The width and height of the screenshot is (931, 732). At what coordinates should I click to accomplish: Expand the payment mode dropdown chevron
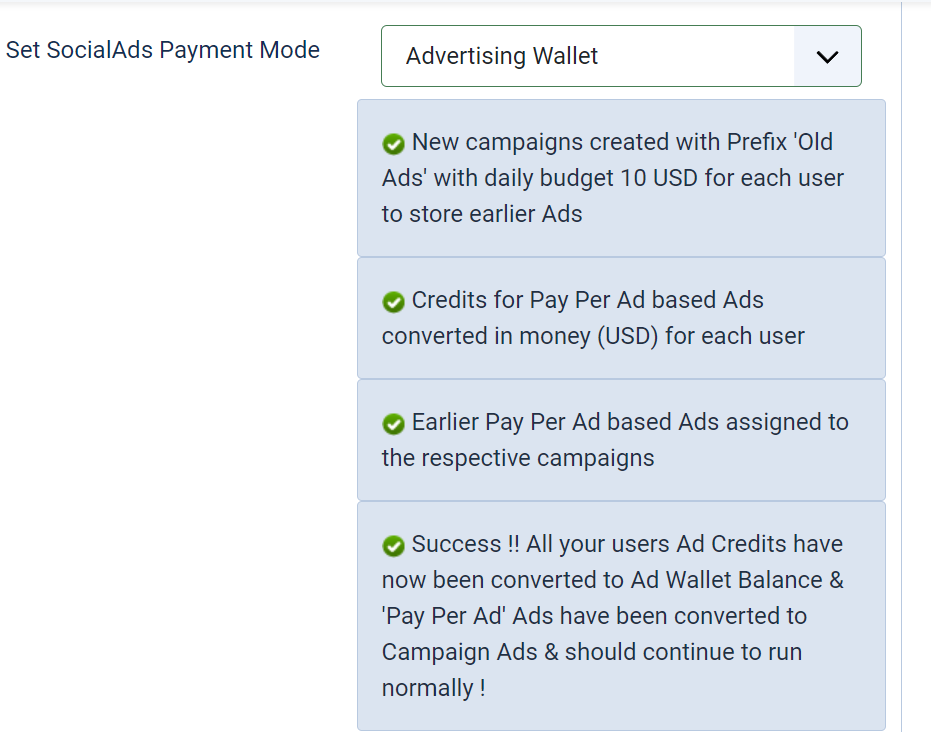827,56
